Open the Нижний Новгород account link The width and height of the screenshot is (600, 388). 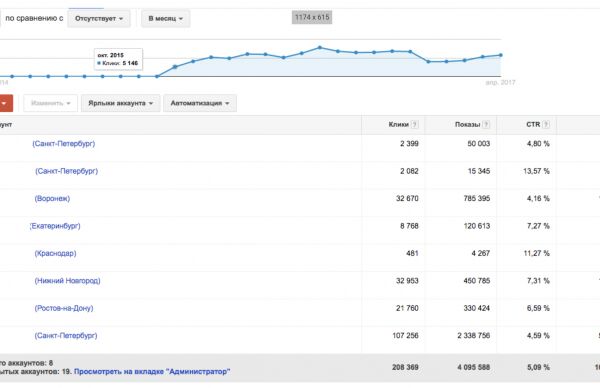click(x=68, y=281)
